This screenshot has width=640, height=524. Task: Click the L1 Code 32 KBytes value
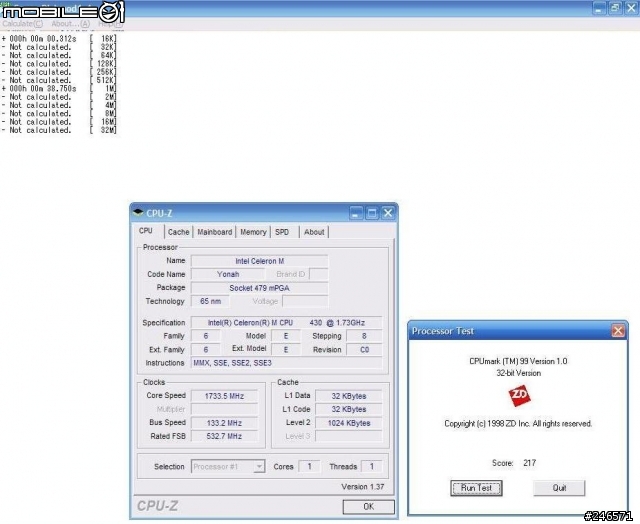pos(349,409)
